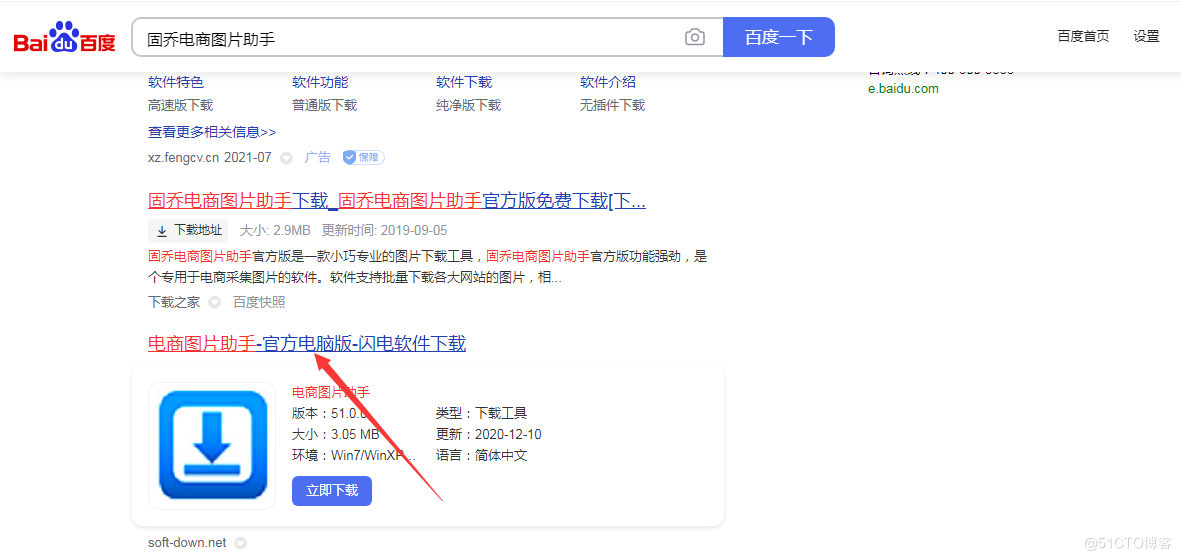
Task: Click 高速版下载 text
Action: pyautogui.click(x=181, y=105)
